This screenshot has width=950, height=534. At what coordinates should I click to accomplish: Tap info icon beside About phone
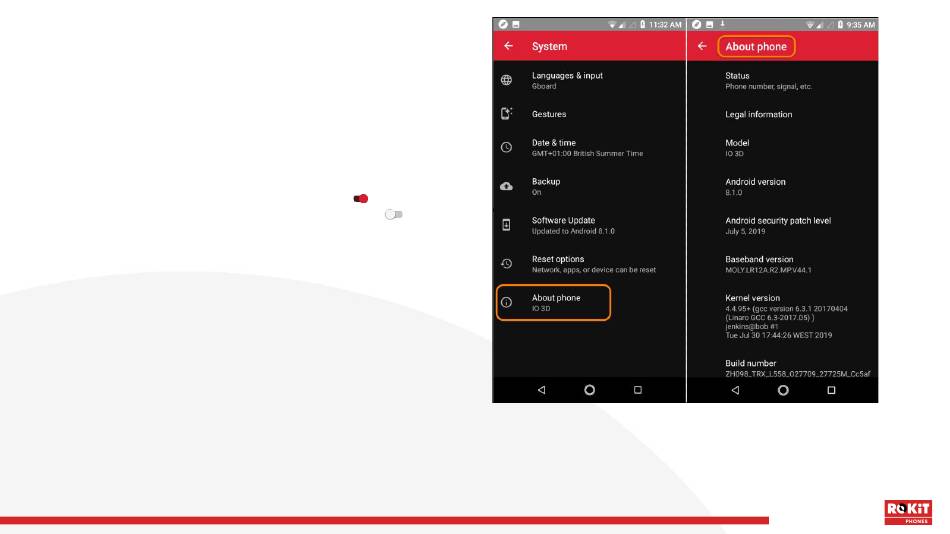[507, 302]
